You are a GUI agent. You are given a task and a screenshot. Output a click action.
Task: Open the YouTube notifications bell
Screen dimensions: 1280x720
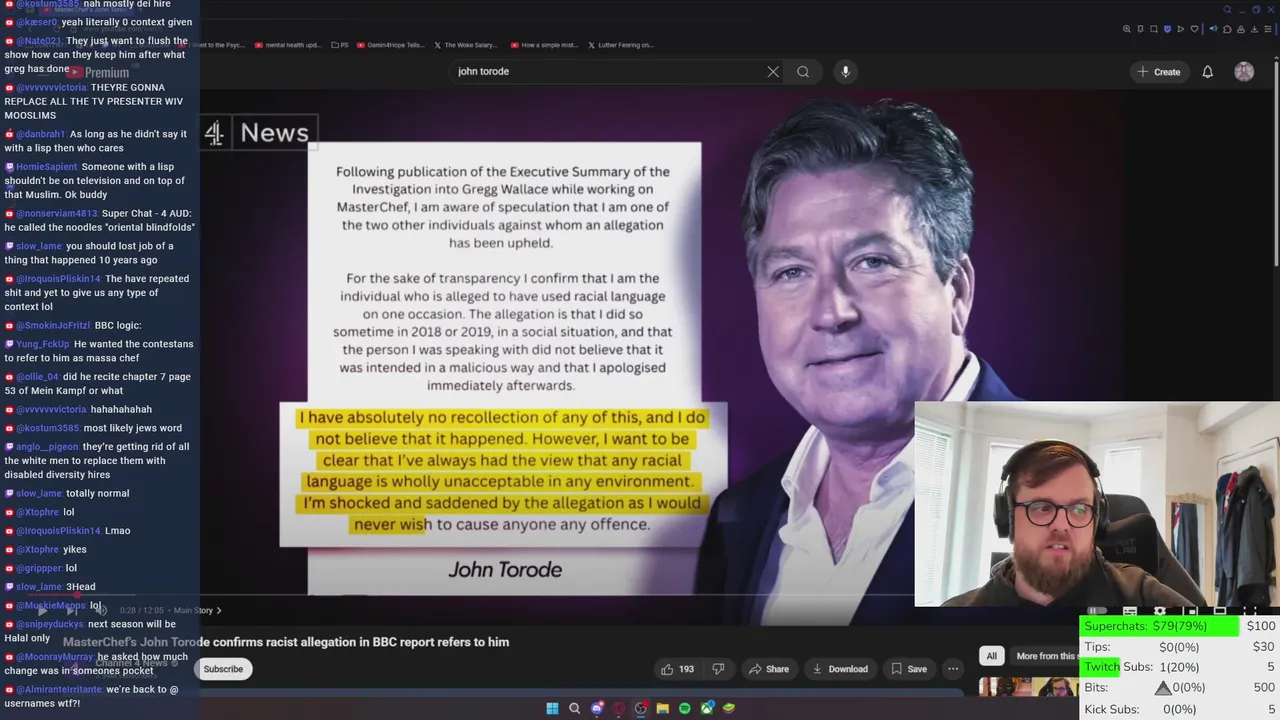point(1207,72)
